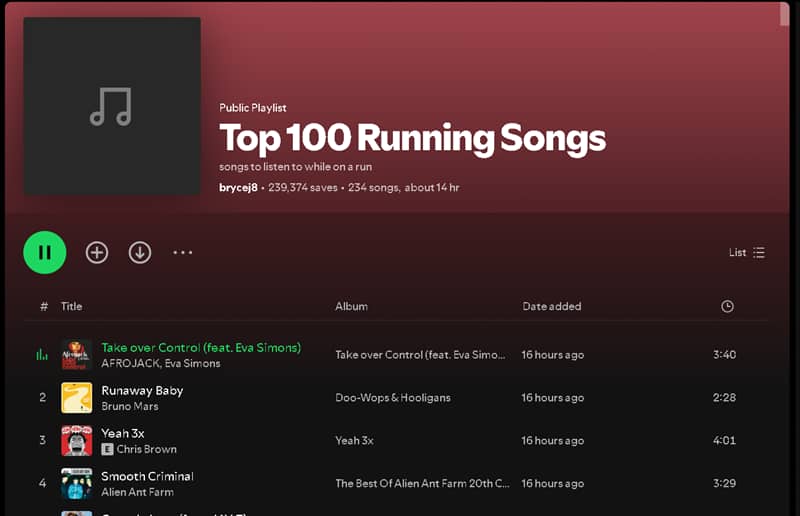Open the Alien Ant Farm artist link
This screenshot has height=516, width=800.
pos(137,492)
